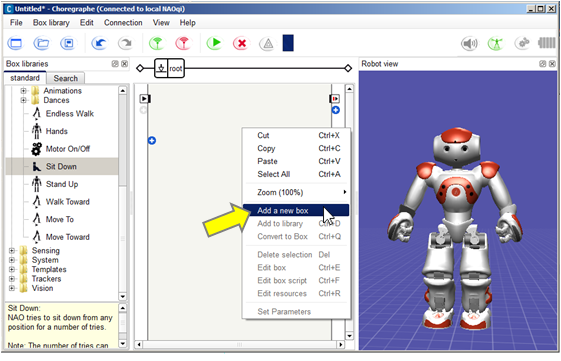
Task: Click the box library scroll up arrow
Action: coord(122,90)
